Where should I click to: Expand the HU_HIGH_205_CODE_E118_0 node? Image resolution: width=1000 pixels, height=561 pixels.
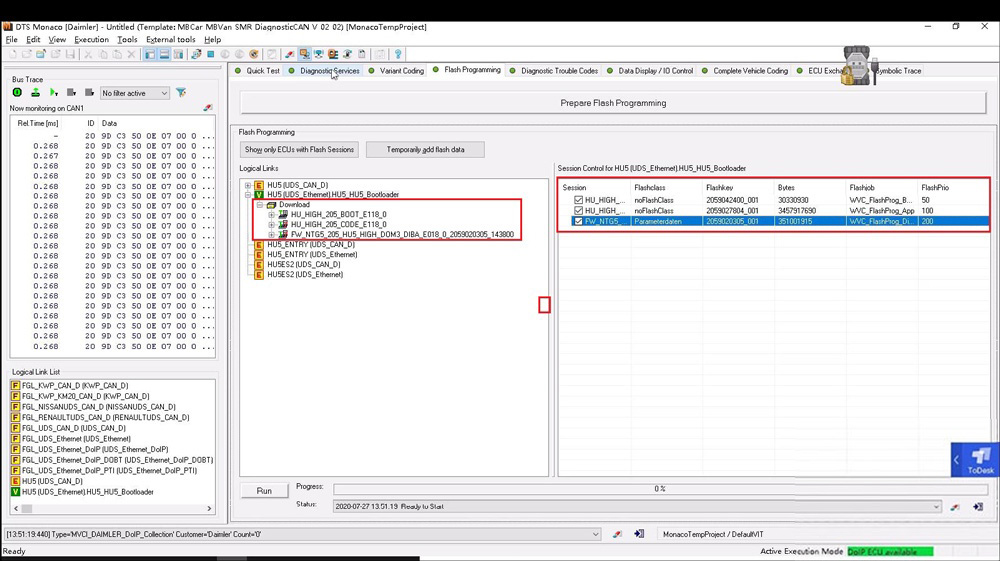click(x=272, y=224)
